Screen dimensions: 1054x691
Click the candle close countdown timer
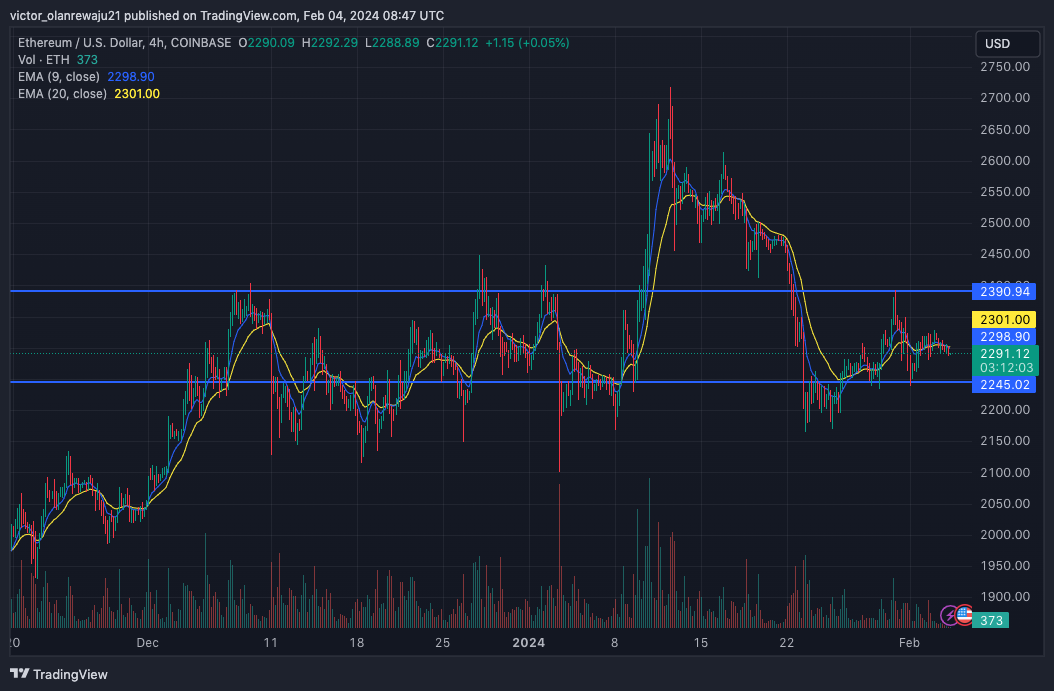[1007, 366]
